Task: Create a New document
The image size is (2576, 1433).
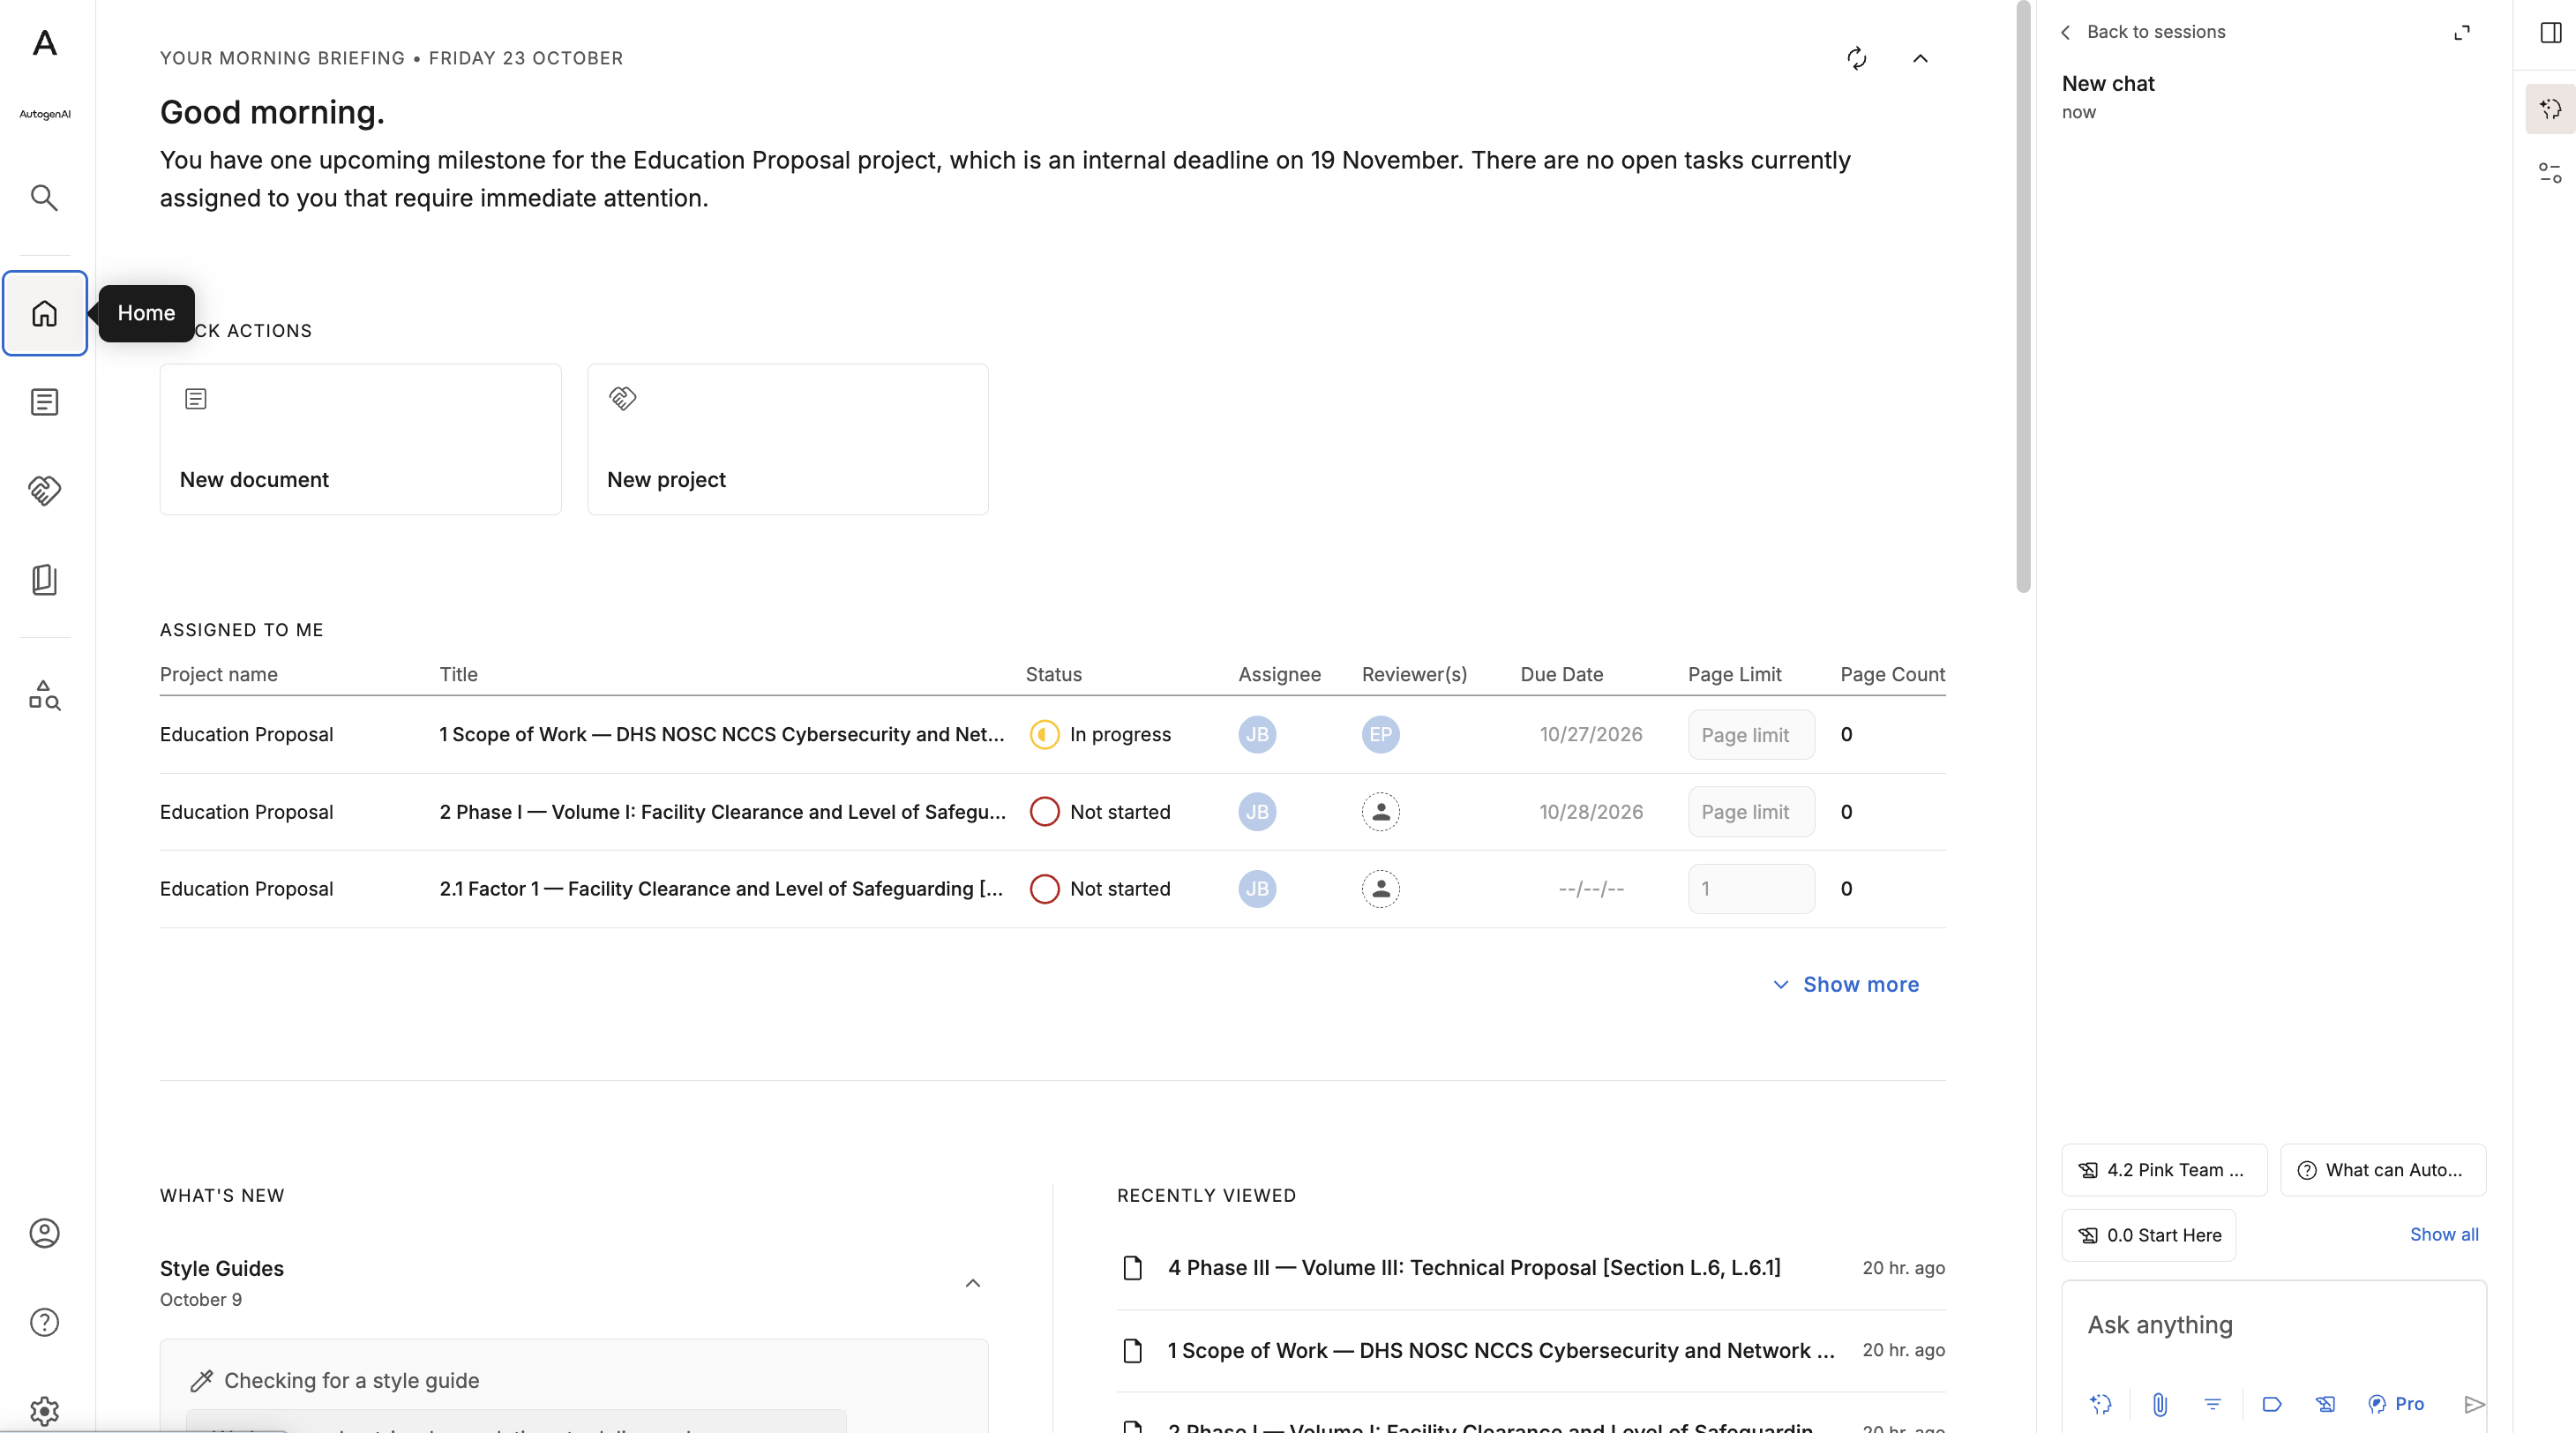Action: point(360,439)
